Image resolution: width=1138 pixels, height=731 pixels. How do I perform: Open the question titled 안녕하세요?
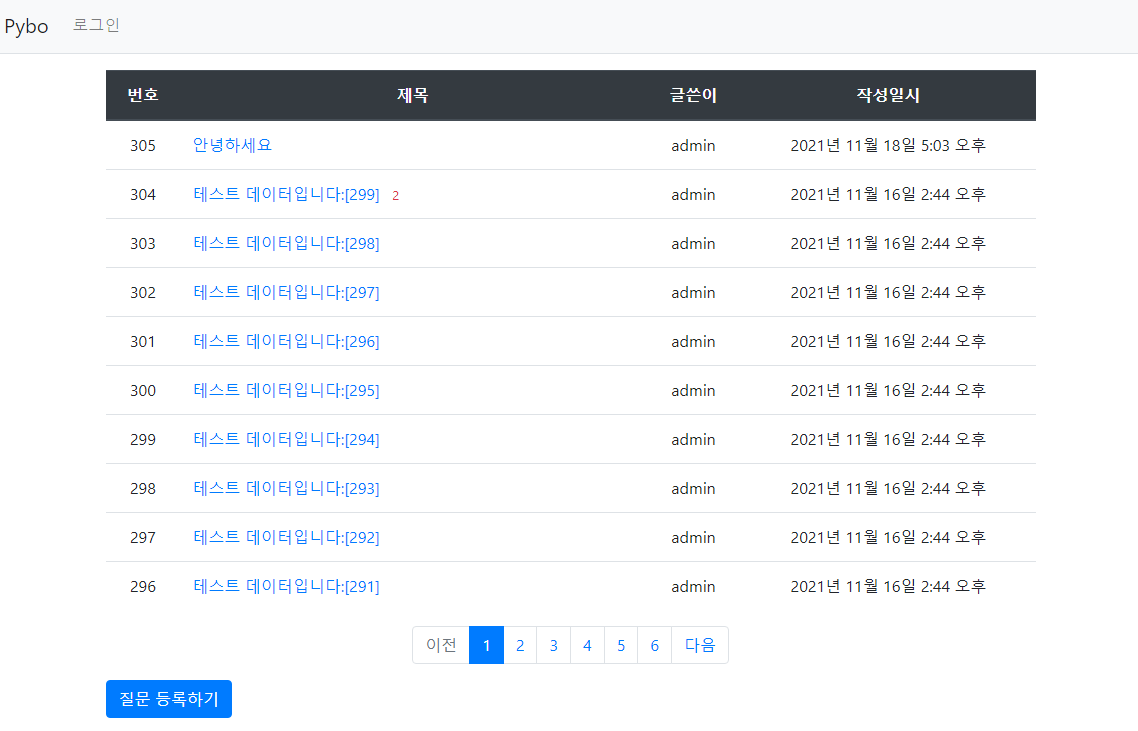(232, 145)
